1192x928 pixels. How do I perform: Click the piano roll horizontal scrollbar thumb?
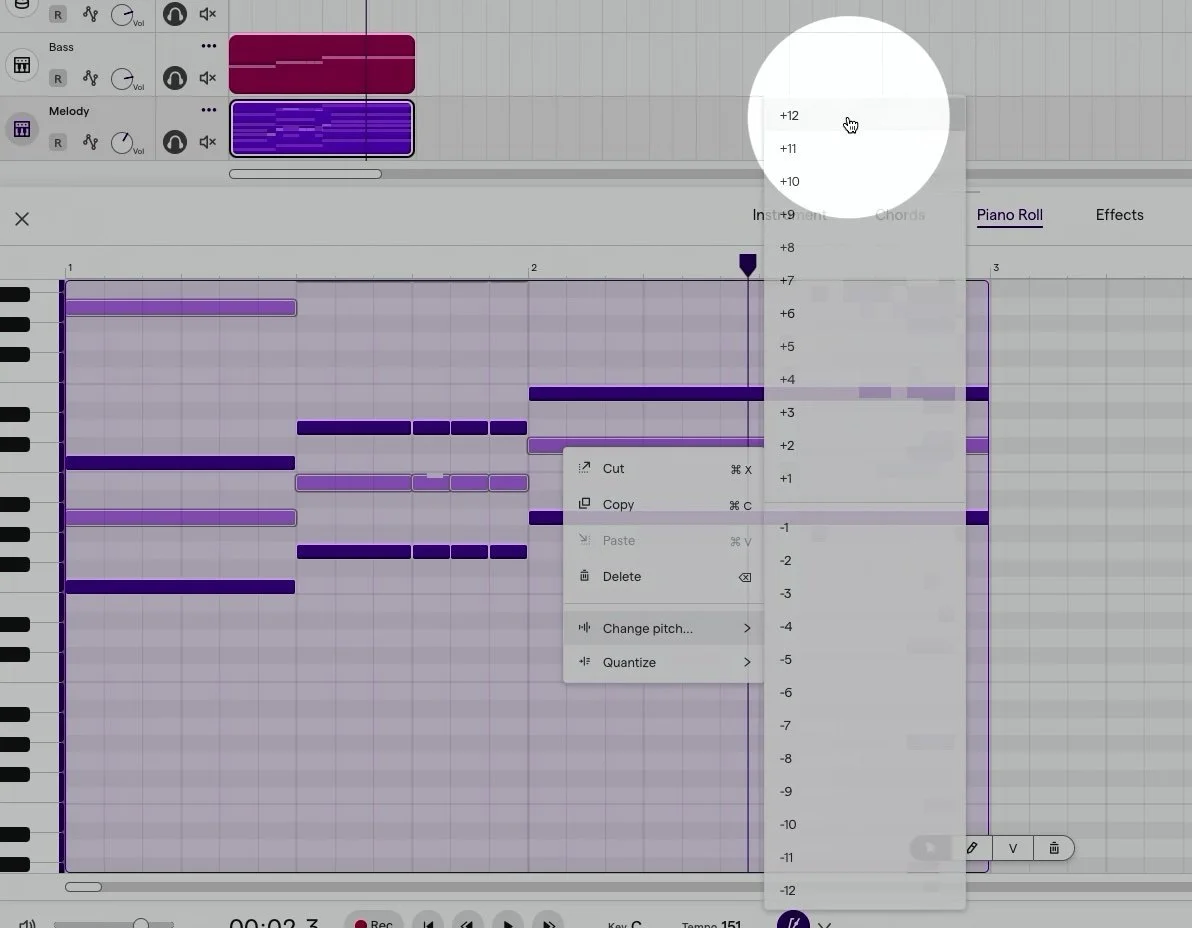point(83,887)
